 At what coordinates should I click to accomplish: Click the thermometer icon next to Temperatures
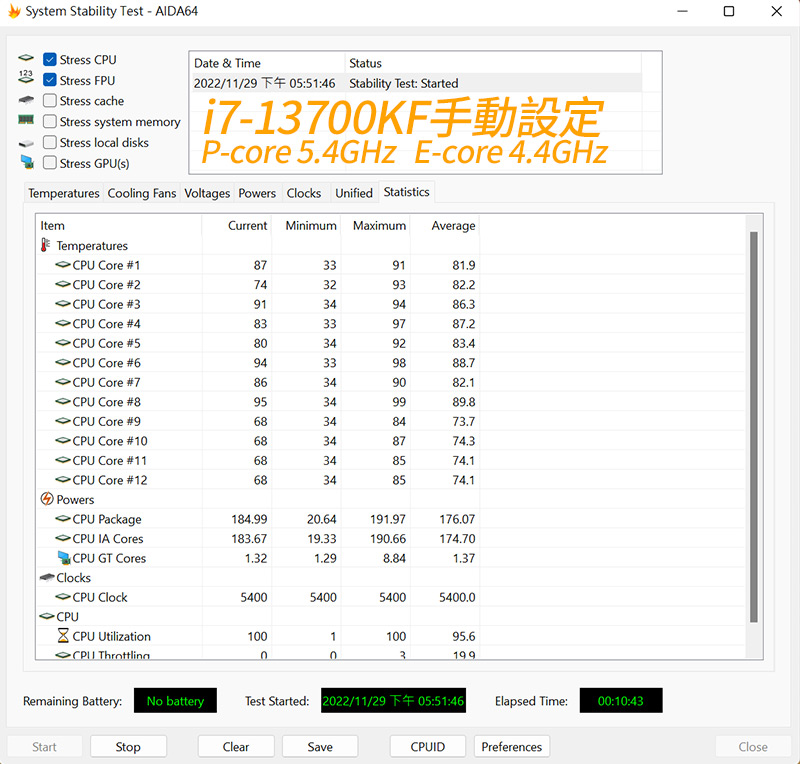point(45,245)
